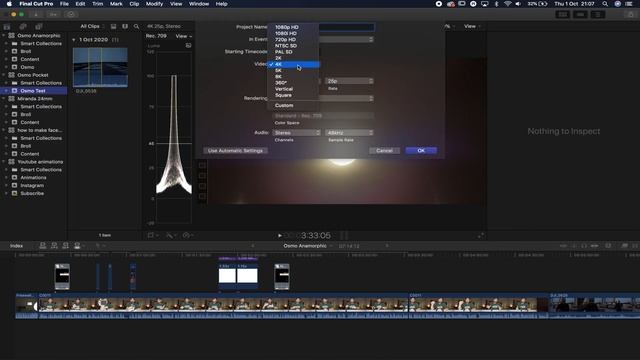Open the In Event dropdown
This screenshot has width=640, height=360.
coord(346,40)
